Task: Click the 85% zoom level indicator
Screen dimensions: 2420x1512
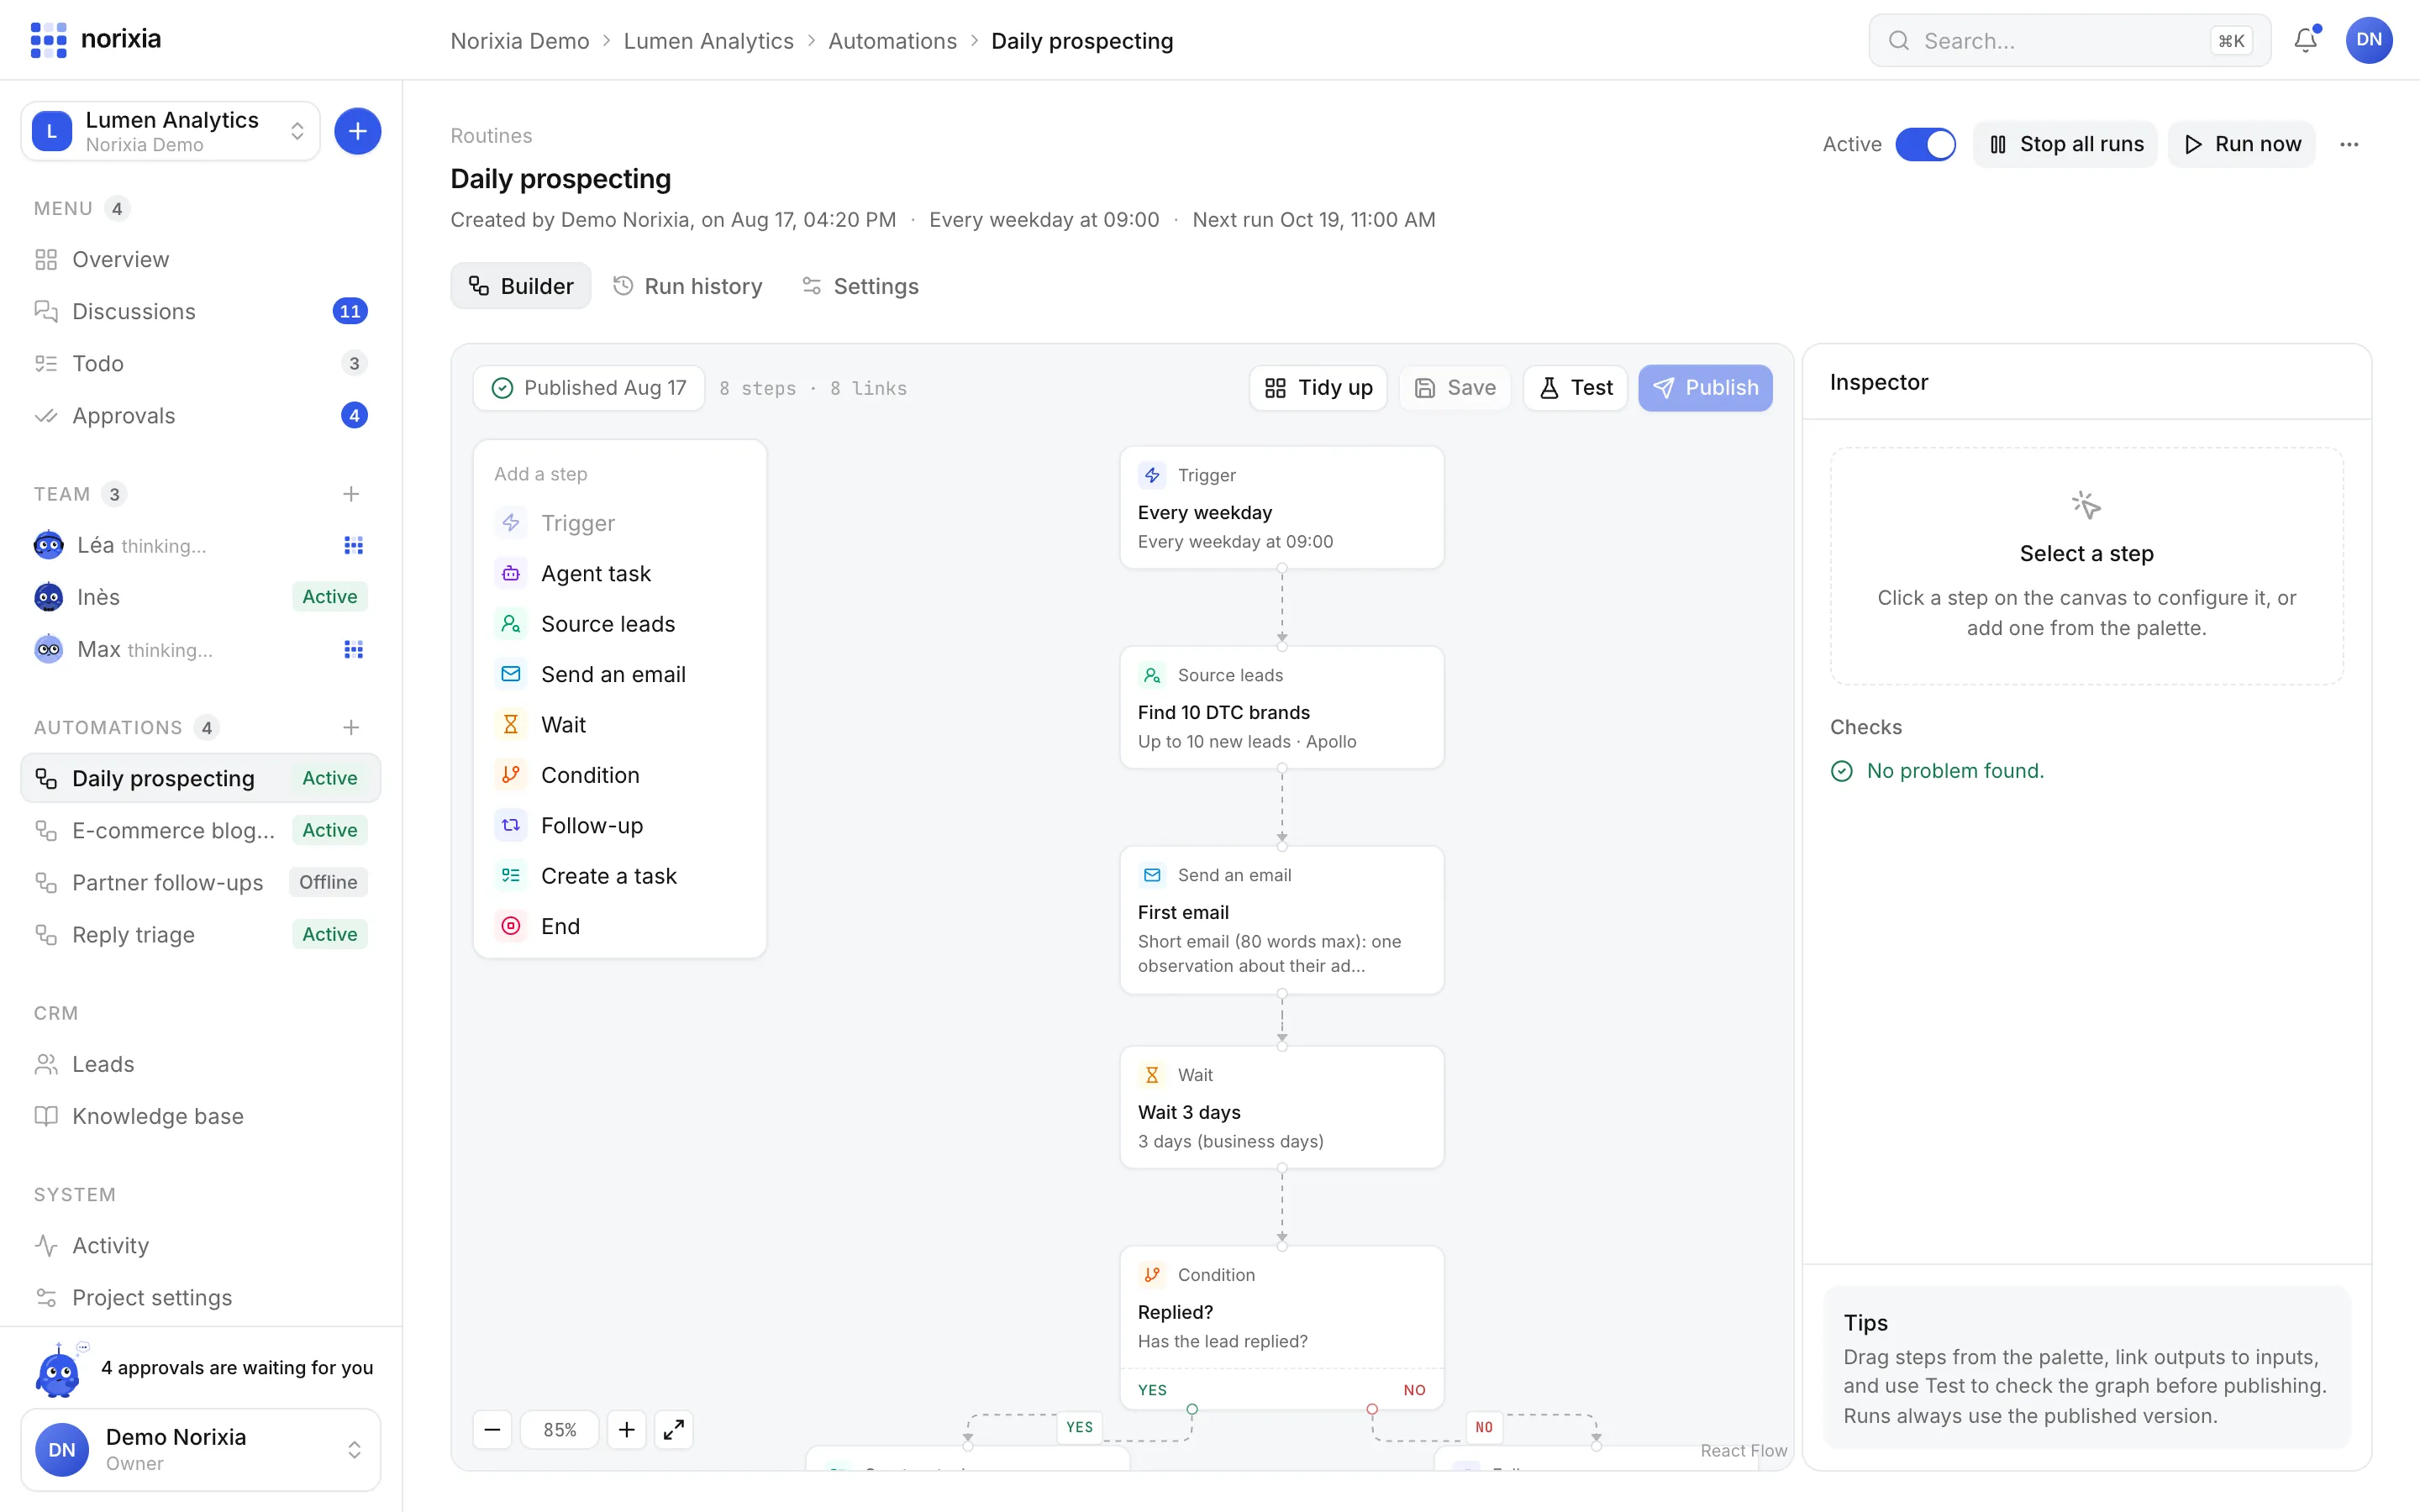Action: tap(560, 1429)
